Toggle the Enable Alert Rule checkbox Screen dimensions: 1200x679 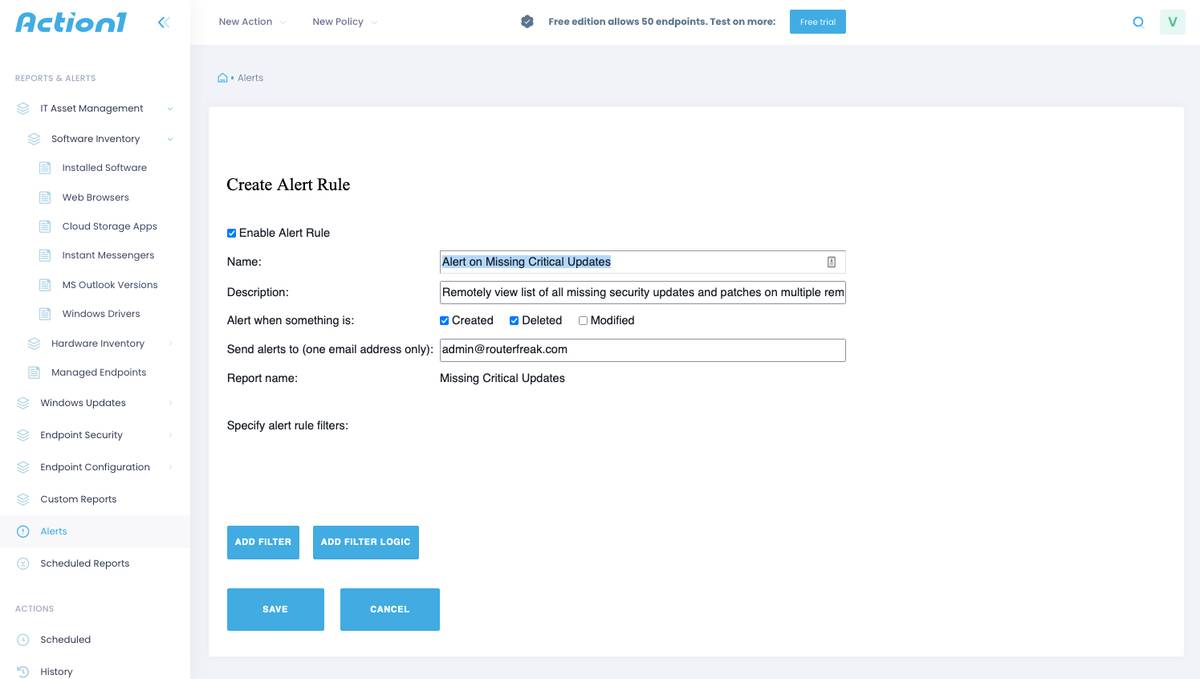pos(232,233)
